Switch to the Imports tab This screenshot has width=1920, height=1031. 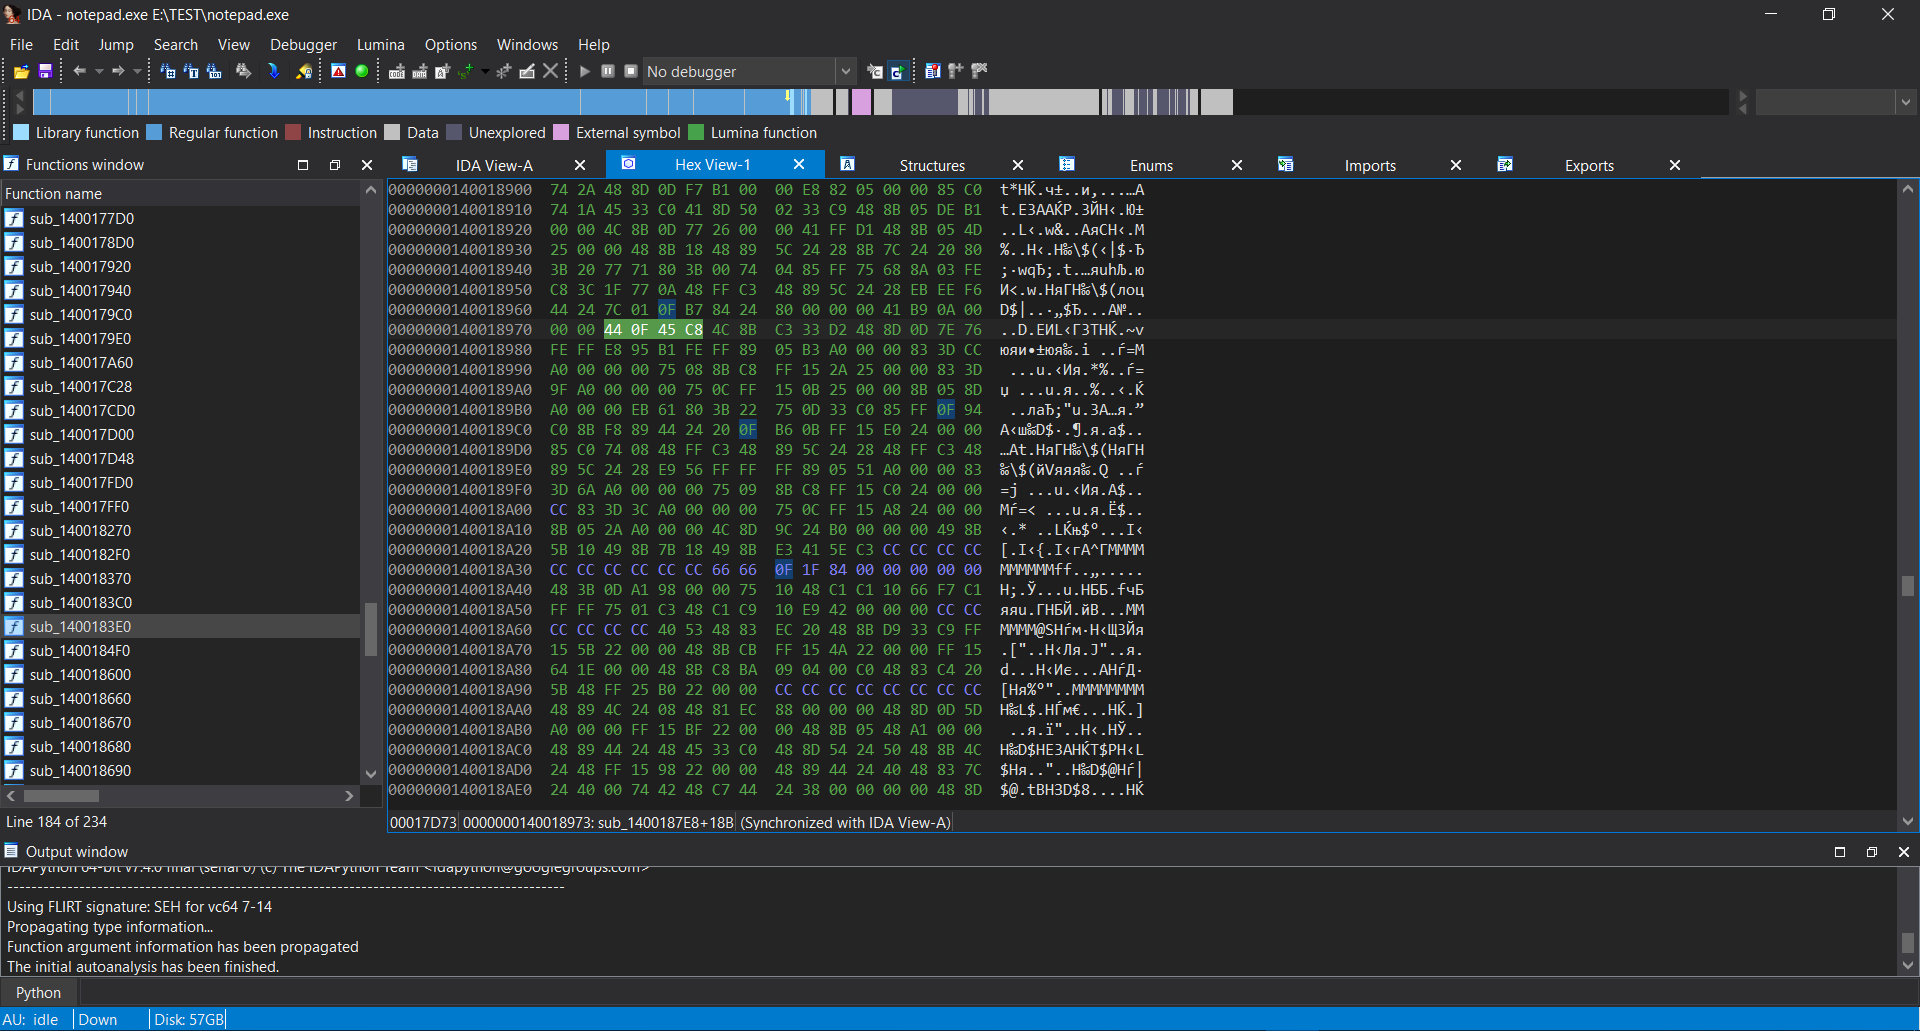[x=1370, y=165]
